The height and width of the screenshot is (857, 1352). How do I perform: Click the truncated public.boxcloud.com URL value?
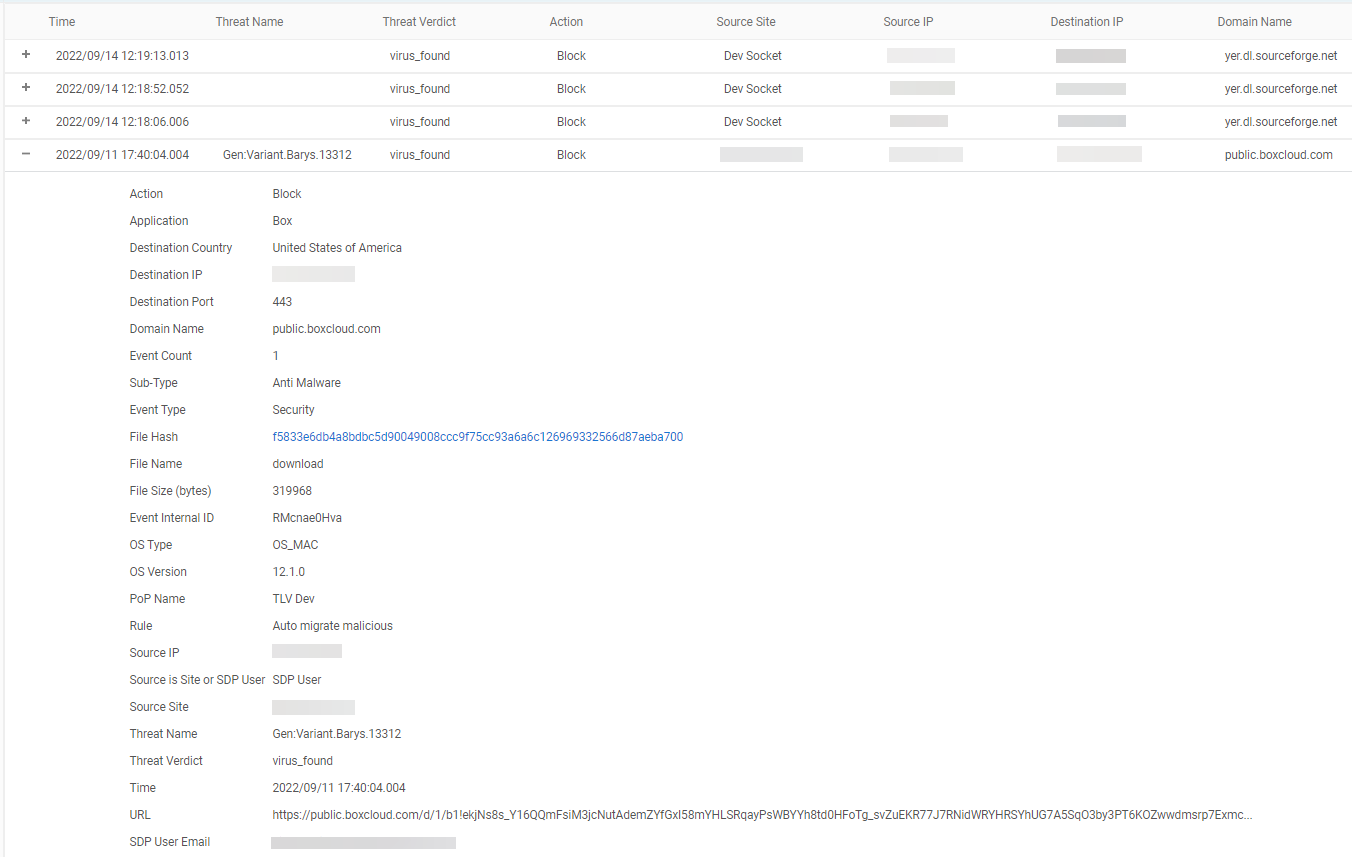tap(761, 815)
